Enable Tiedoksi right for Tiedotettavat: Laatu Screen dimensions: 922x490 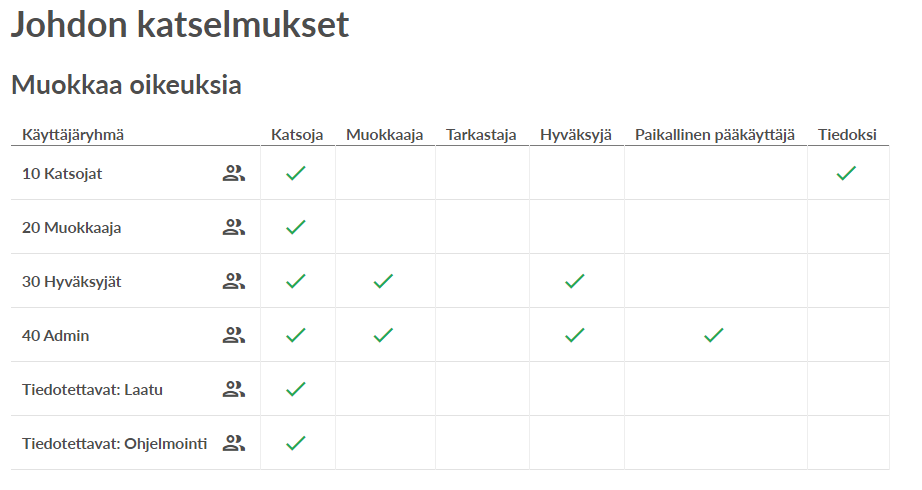[848, 390]
